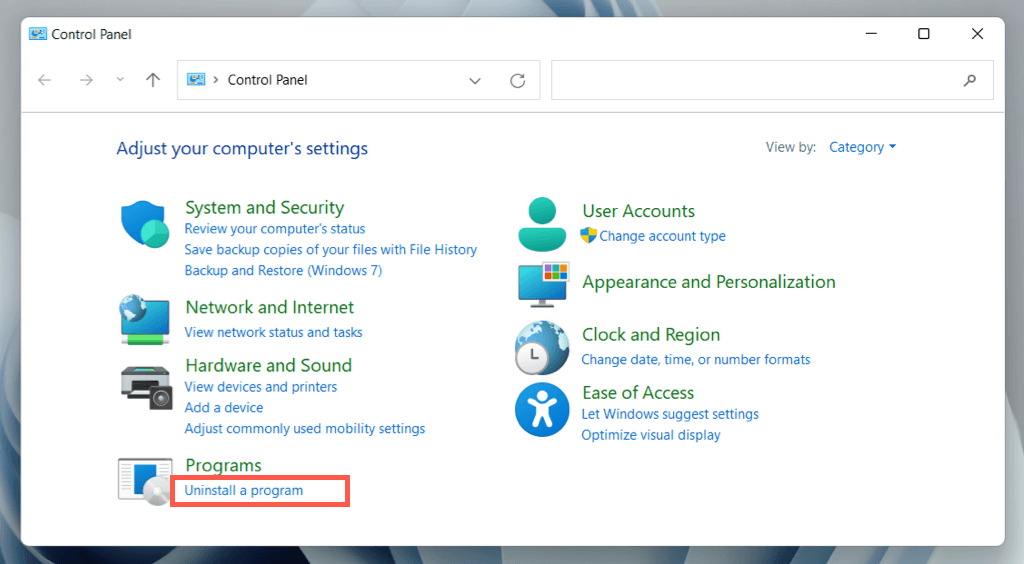Open the Network and Internet globe icon
This screenshot has height=564, width=1024.
[x=145, y=319]
